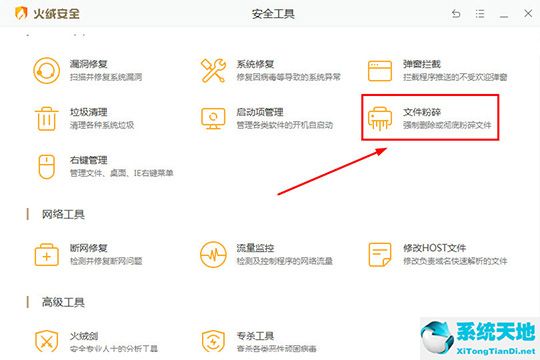Screen dimensions: 540x360
Task: Open the 垃圾清理 trash can icon
Action: coord(46,119)
